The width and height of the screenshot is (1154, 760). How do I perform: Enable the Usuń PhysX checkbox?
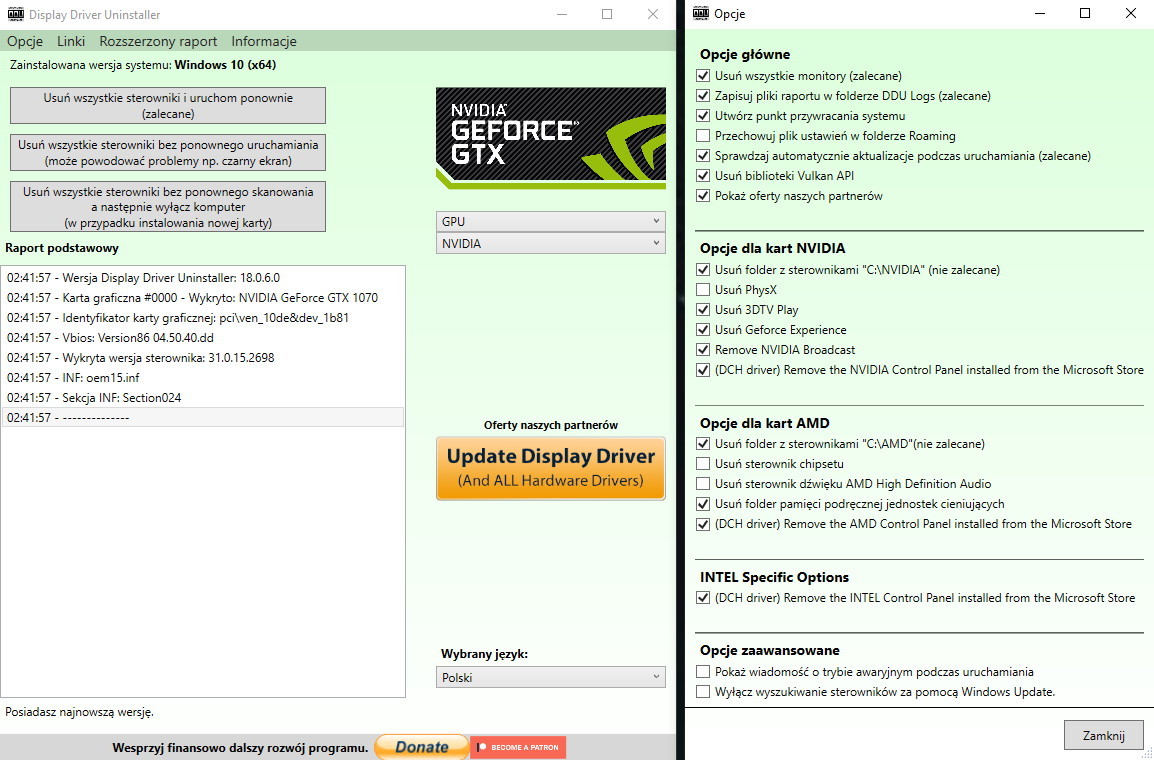704,290
